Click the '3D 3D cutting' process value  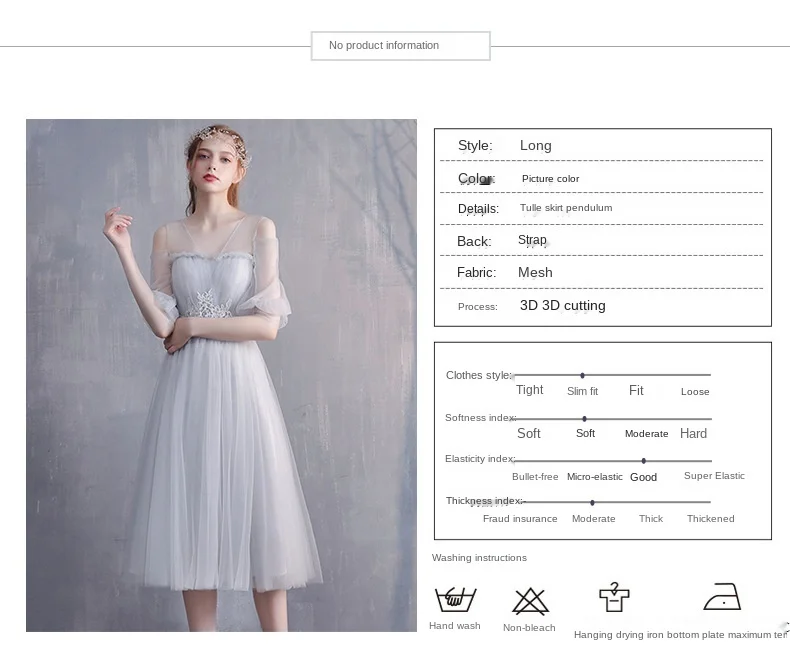(562, 306)
